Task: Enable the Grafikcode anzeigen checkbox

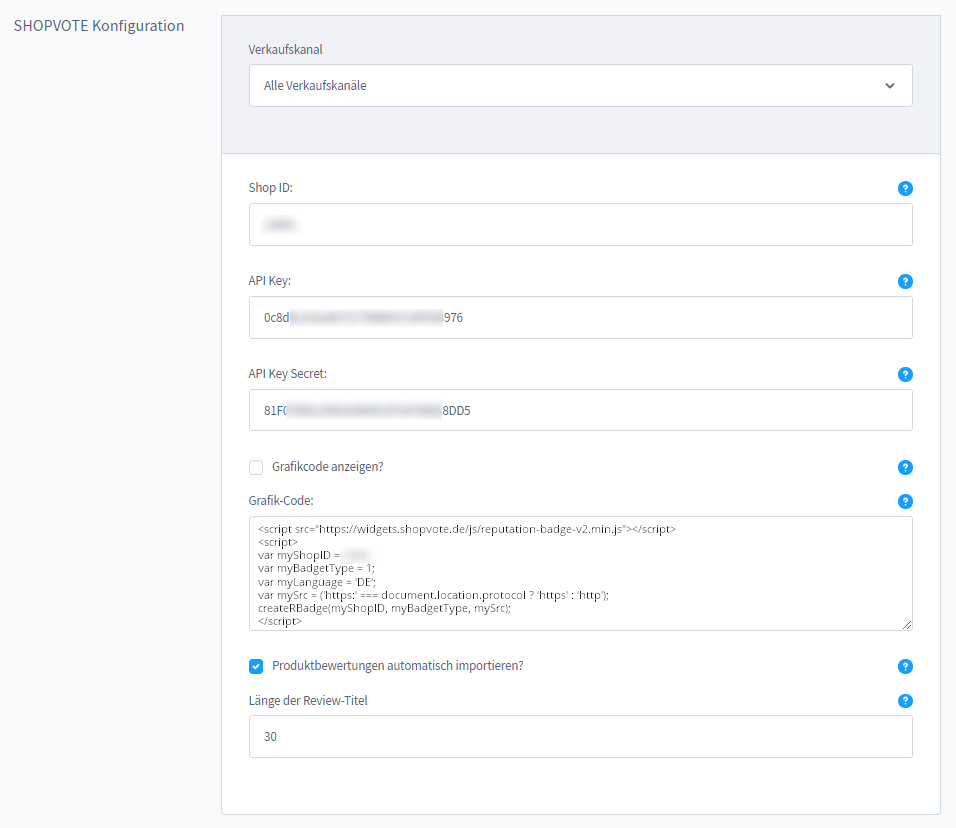Action: click(x=256, y=467)
